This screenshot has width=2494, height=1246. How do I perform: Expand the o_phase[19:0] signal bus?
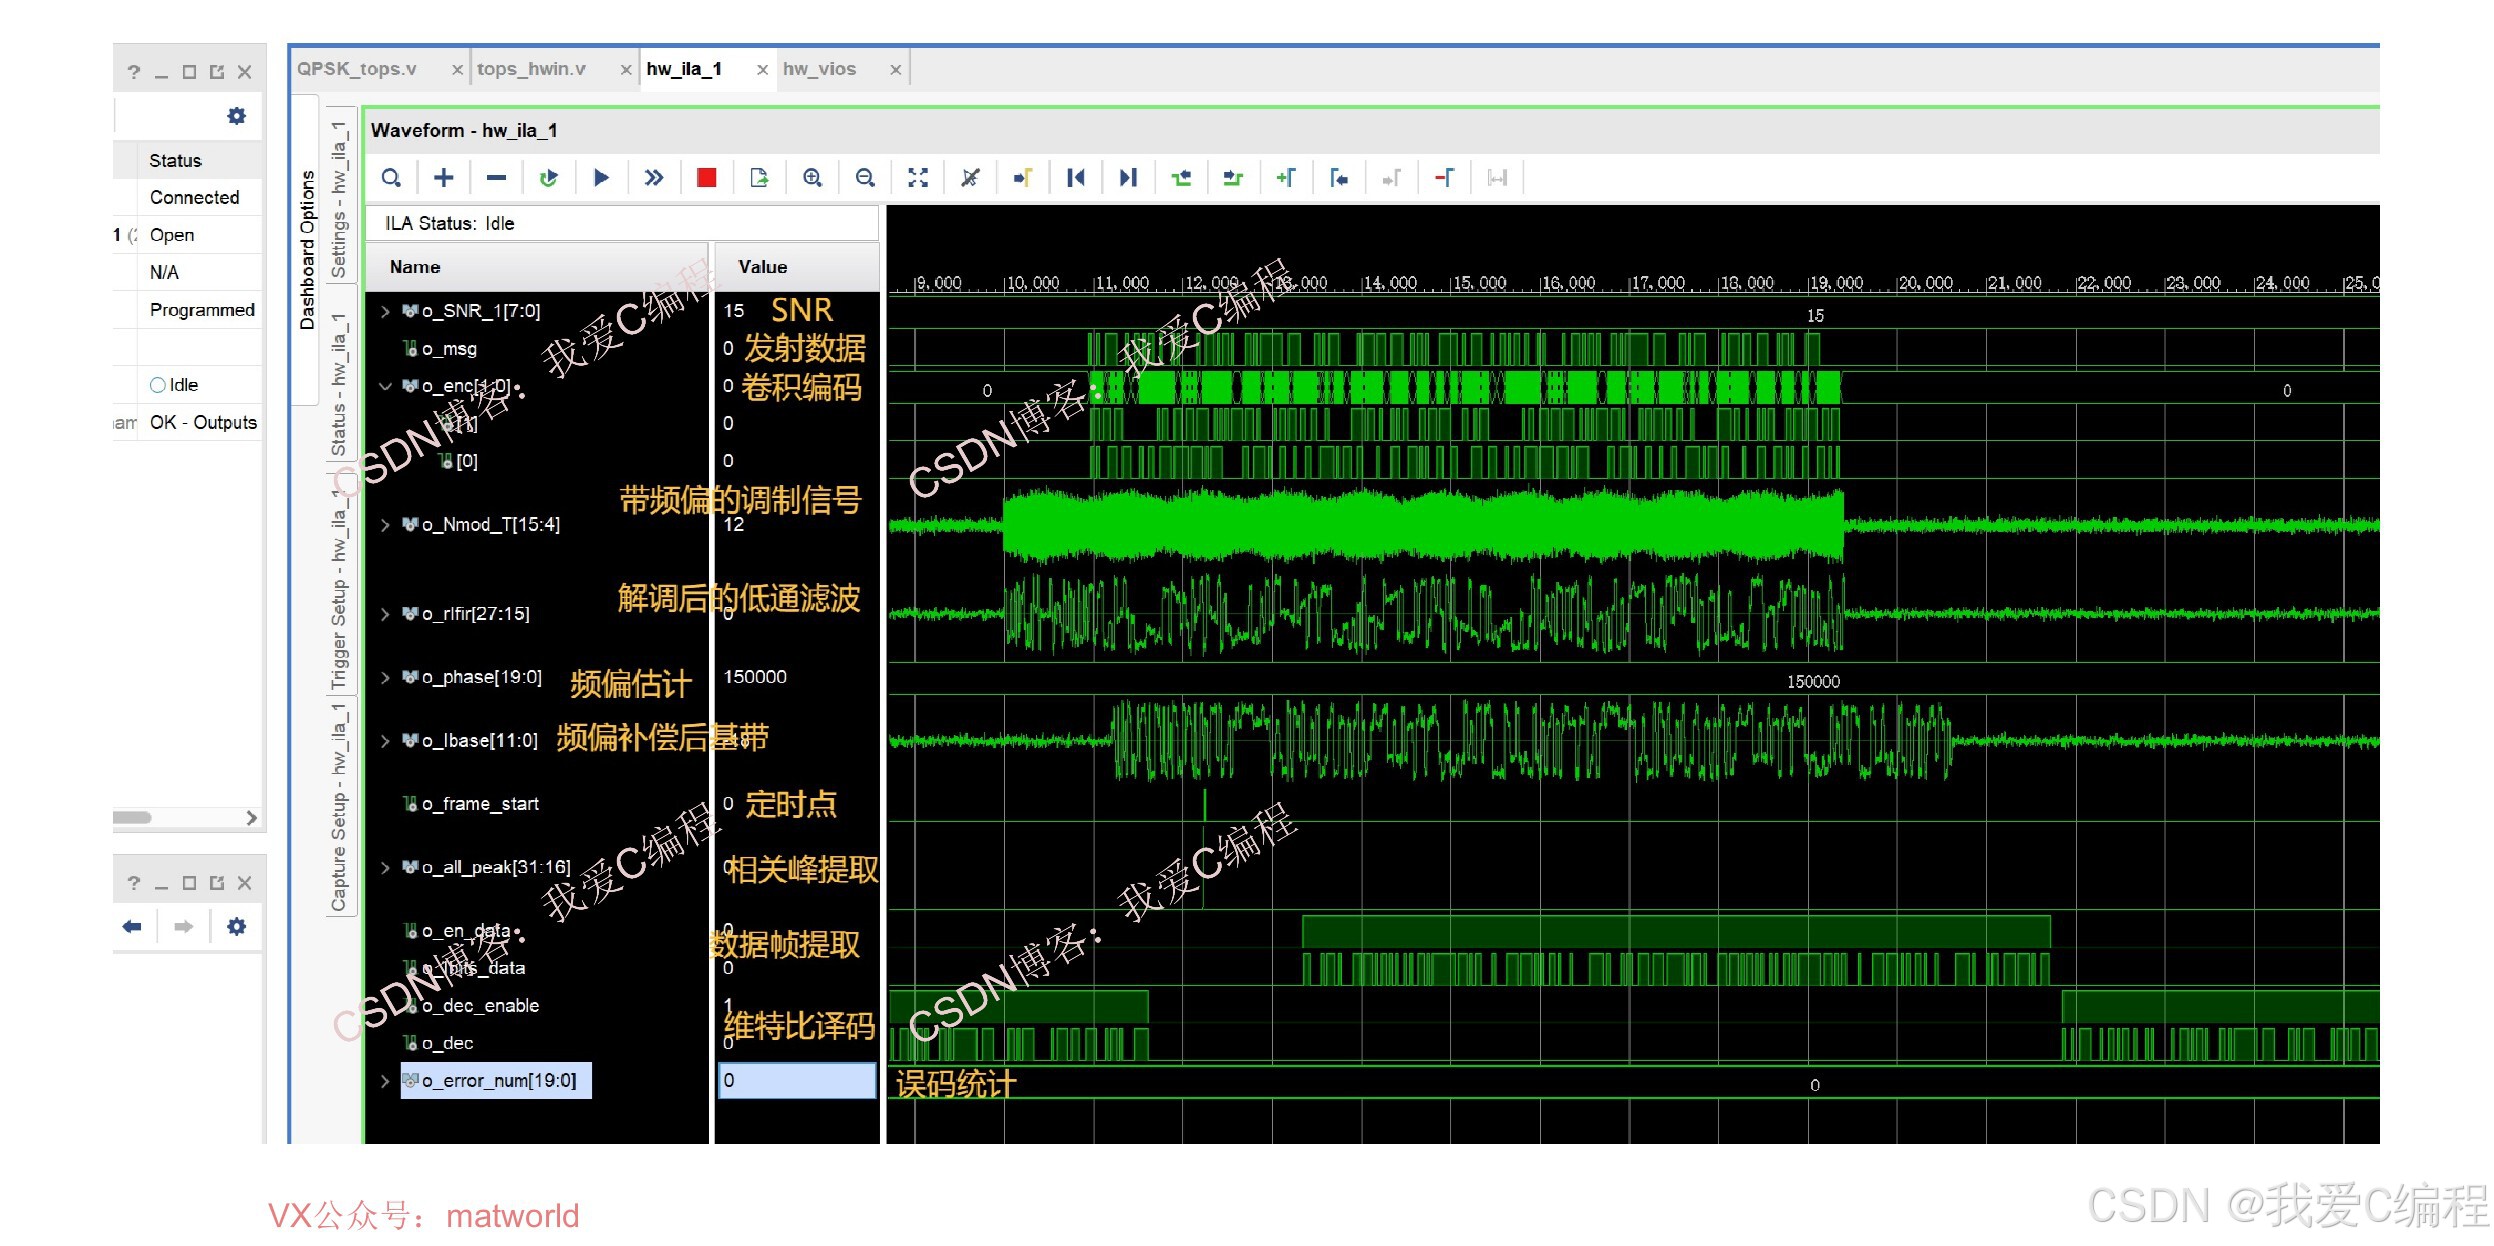click(385, 678)
